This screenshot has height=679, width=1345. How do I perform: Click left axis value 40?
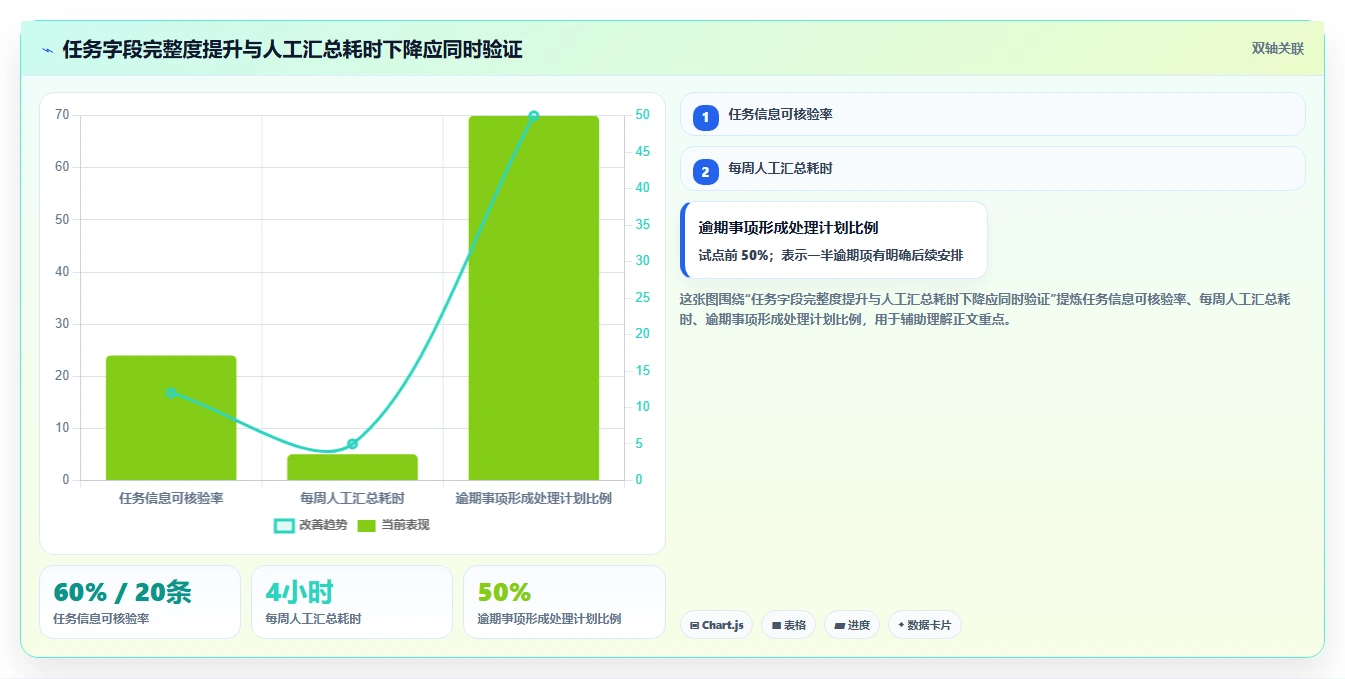(x=62, y=272)
